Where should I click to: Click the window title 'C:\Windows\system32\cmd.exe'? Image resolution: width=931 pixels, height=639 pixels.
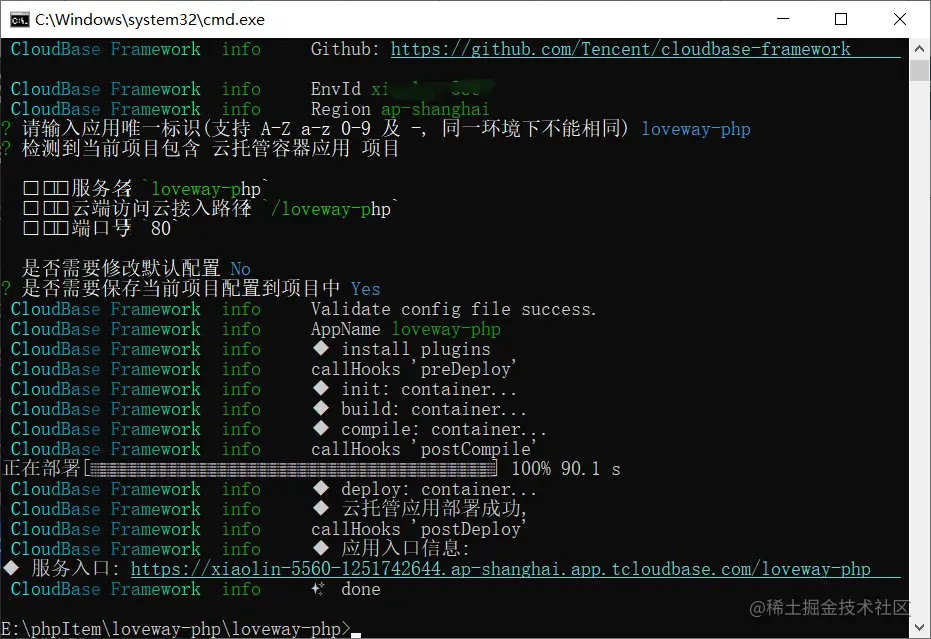pyautogui.click(x=150, y=20)
